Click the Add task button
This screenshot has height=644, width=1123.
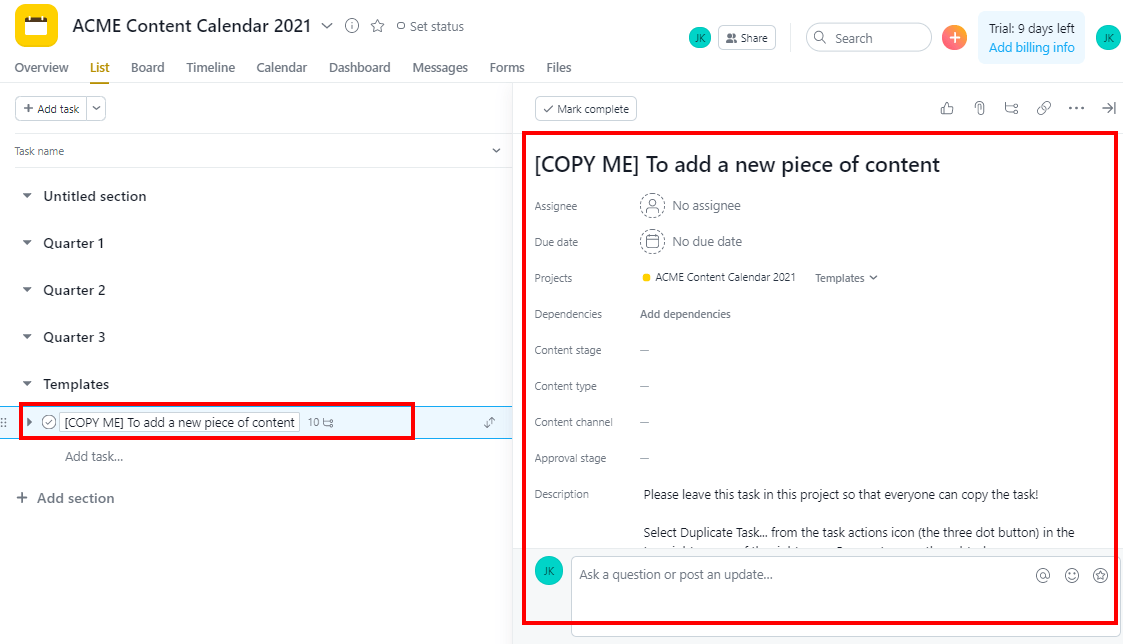52,109
